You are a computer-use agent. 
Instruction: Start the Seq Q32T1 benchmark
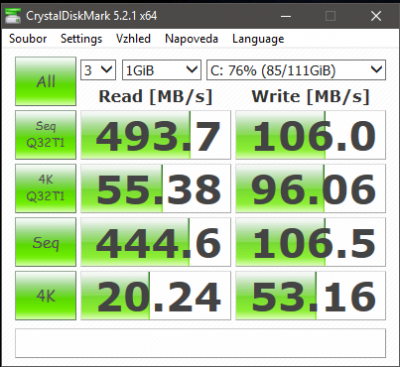click(x=46, y=135)
